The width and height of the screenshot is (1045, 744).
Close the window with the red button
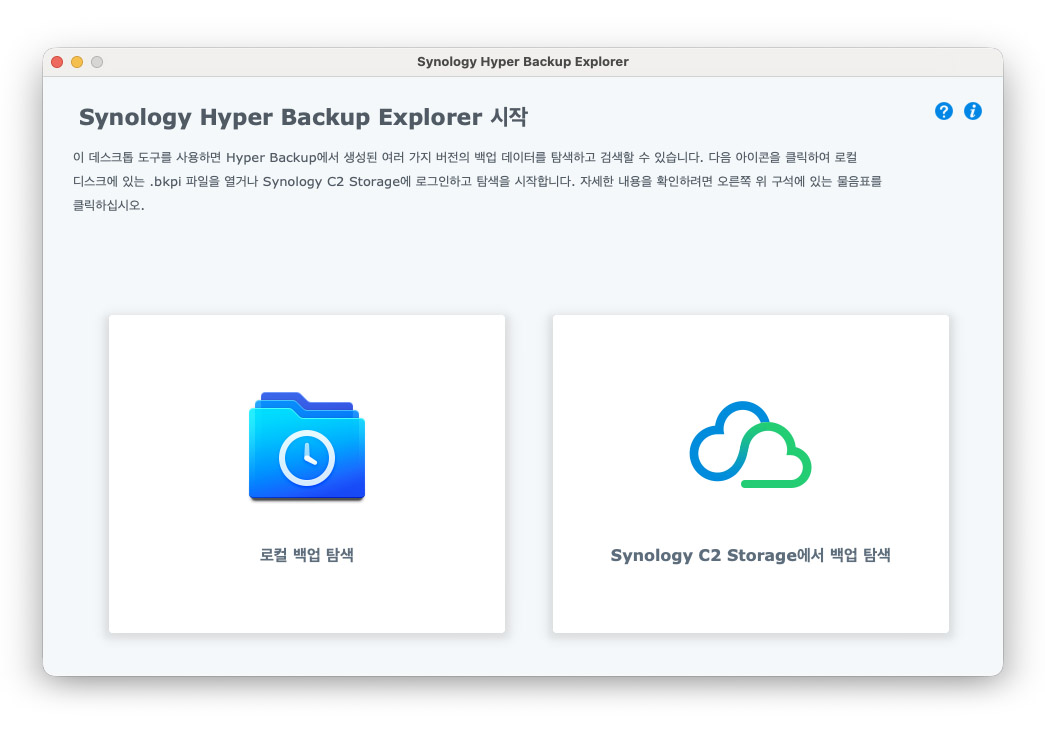[x=57, y=62]
